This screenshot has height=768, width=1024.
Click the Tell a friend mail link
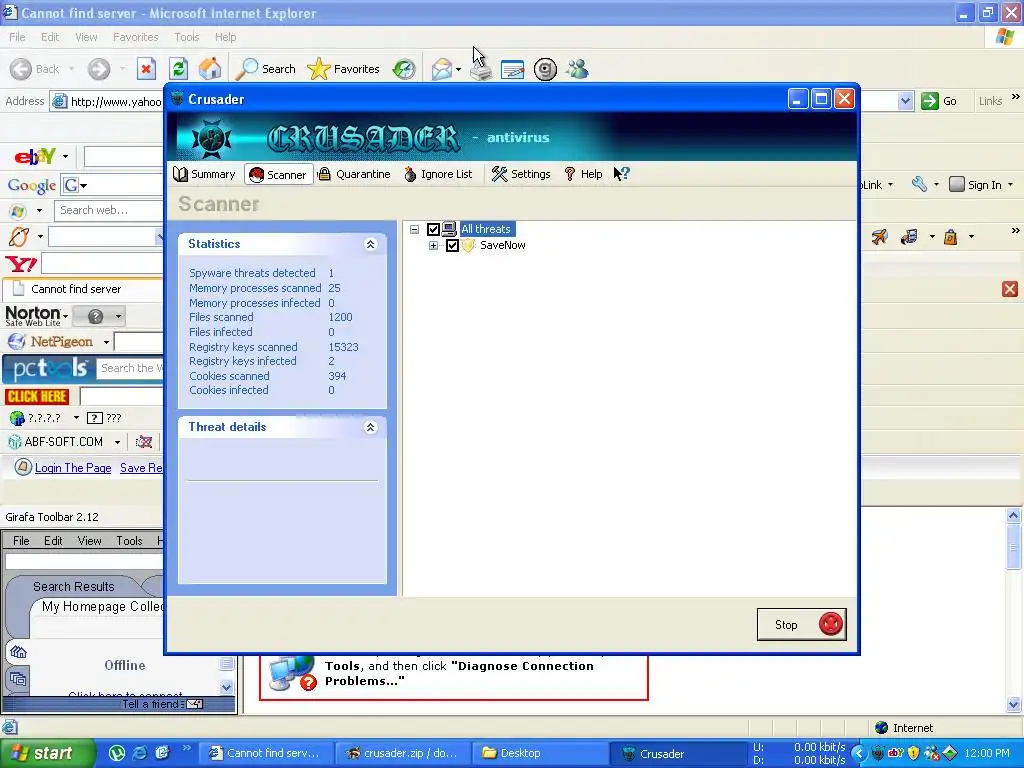click(x=163, y=704)
